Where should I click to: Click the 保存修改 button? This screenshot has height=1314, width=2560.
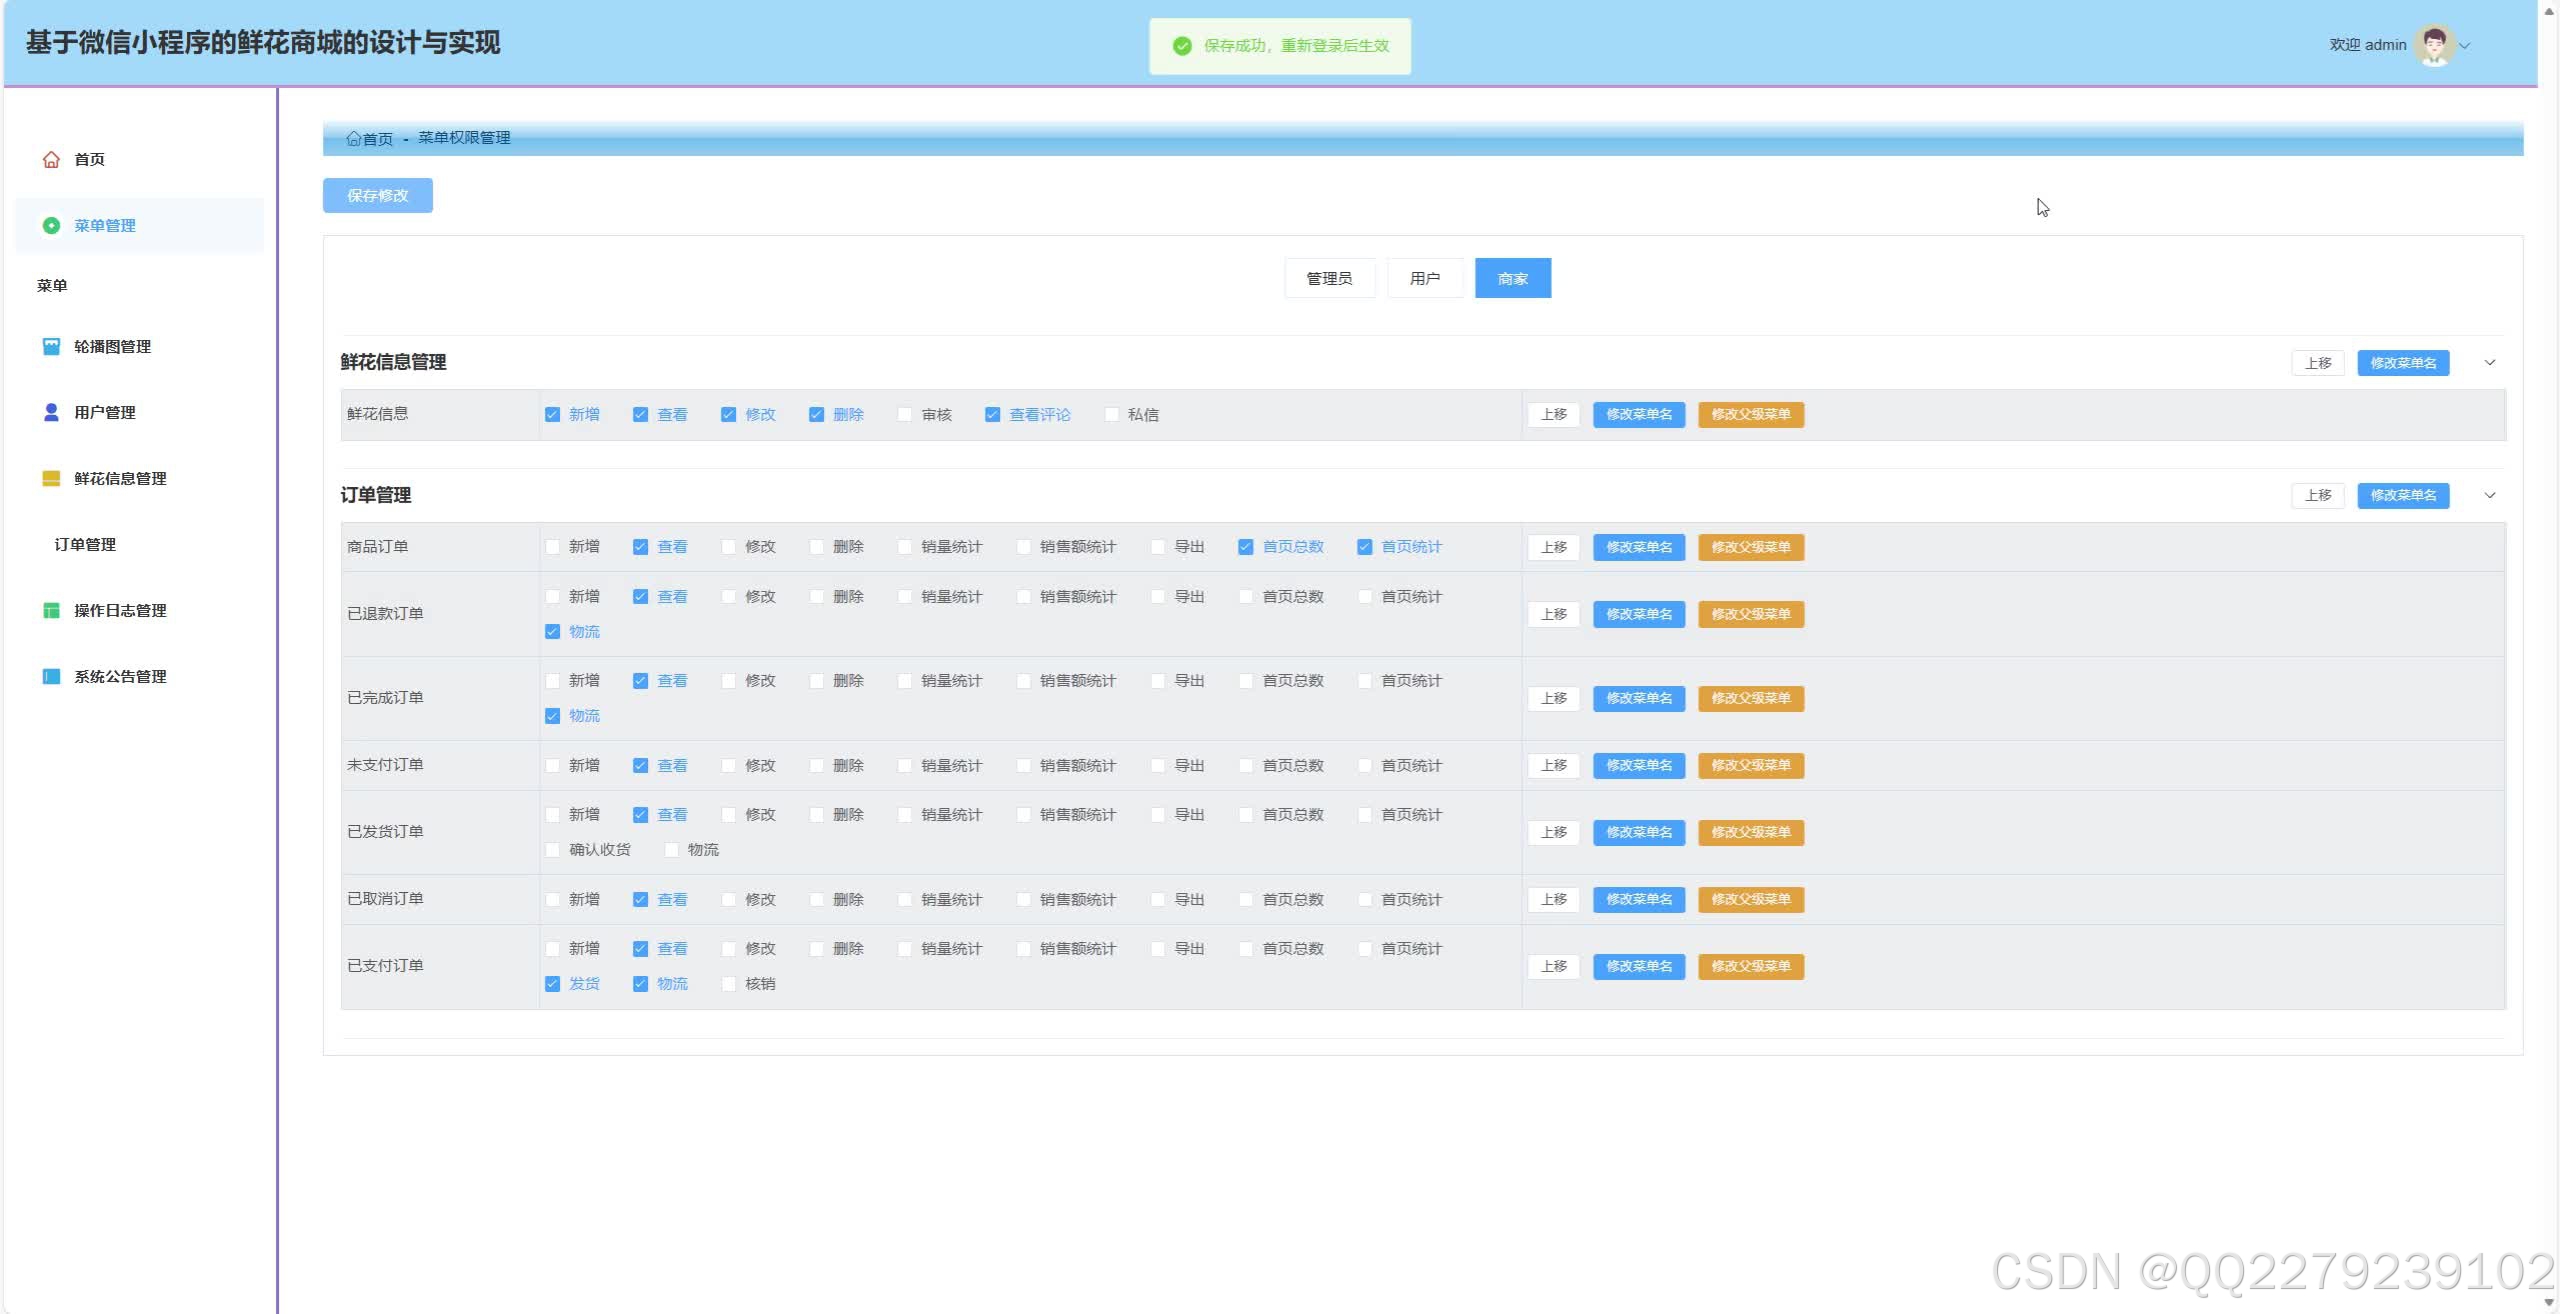pos(377,196)
